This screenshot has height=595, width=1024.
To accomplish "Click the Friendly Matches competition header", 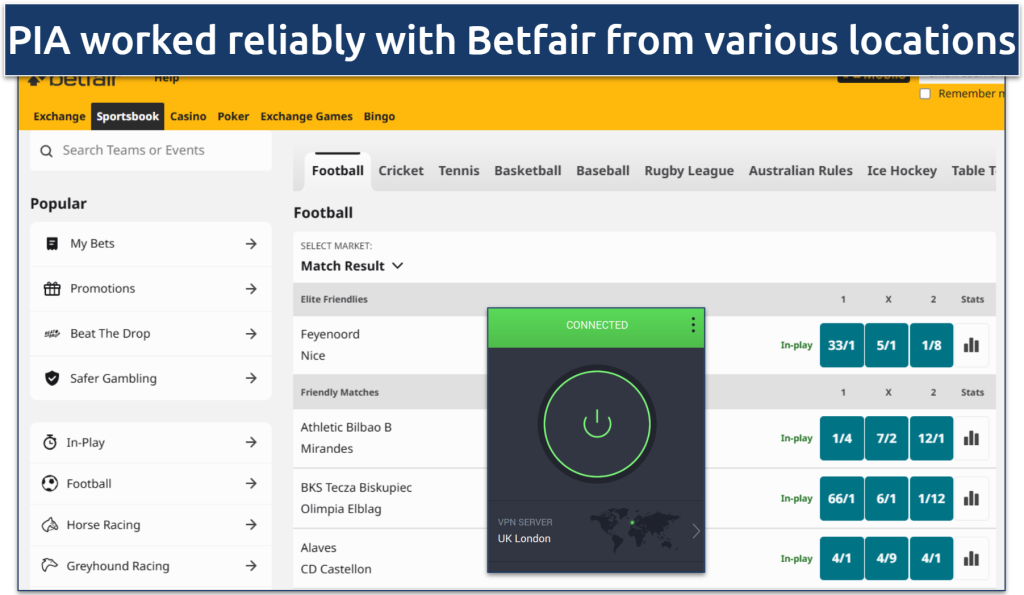I will pyautogui.click(x=340, y=393).
